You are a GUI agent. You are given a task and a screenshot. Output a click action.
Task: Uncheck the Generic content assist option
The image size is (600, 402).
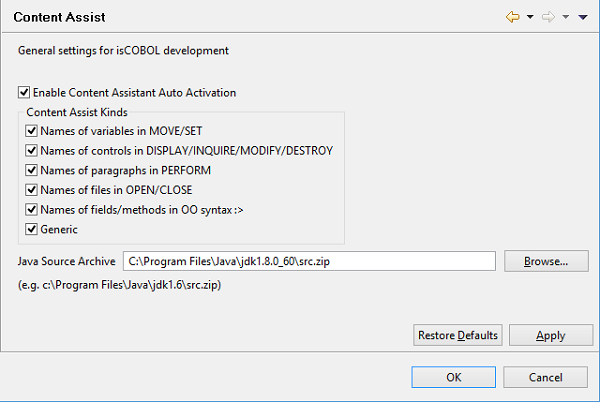click(x=33, y=230)
